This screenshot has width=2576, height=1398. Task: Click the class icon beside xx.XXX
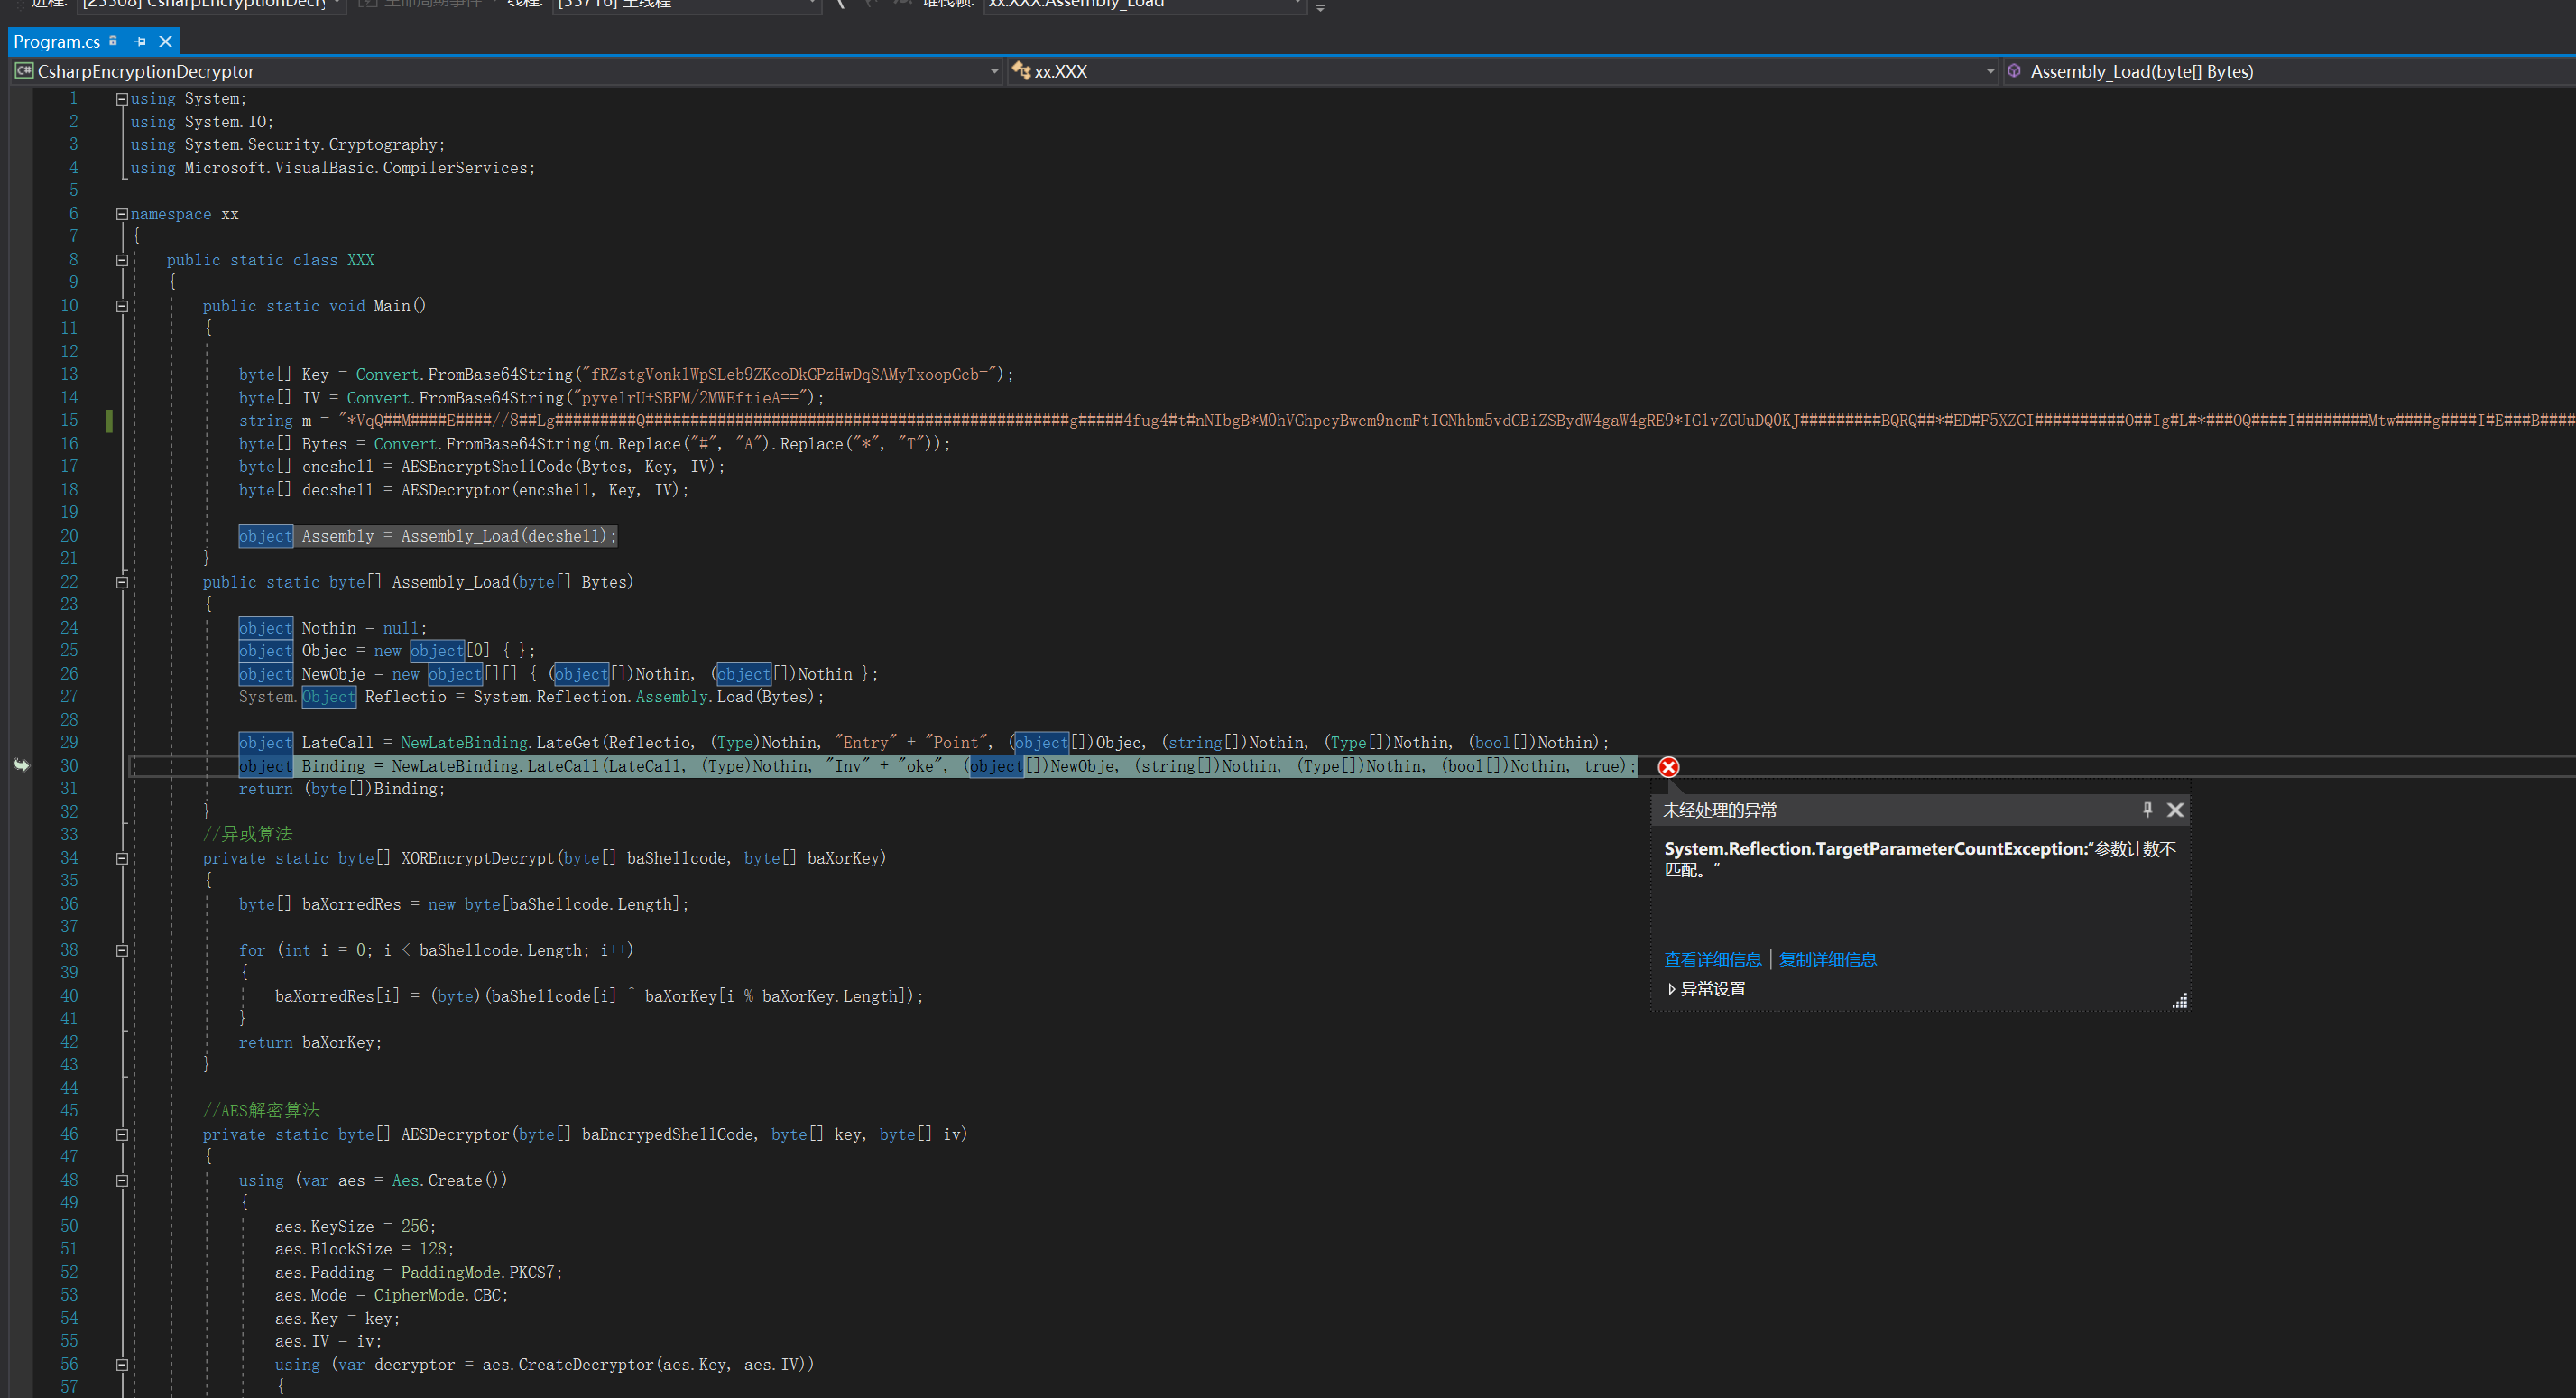click(x=1022, y=71)
